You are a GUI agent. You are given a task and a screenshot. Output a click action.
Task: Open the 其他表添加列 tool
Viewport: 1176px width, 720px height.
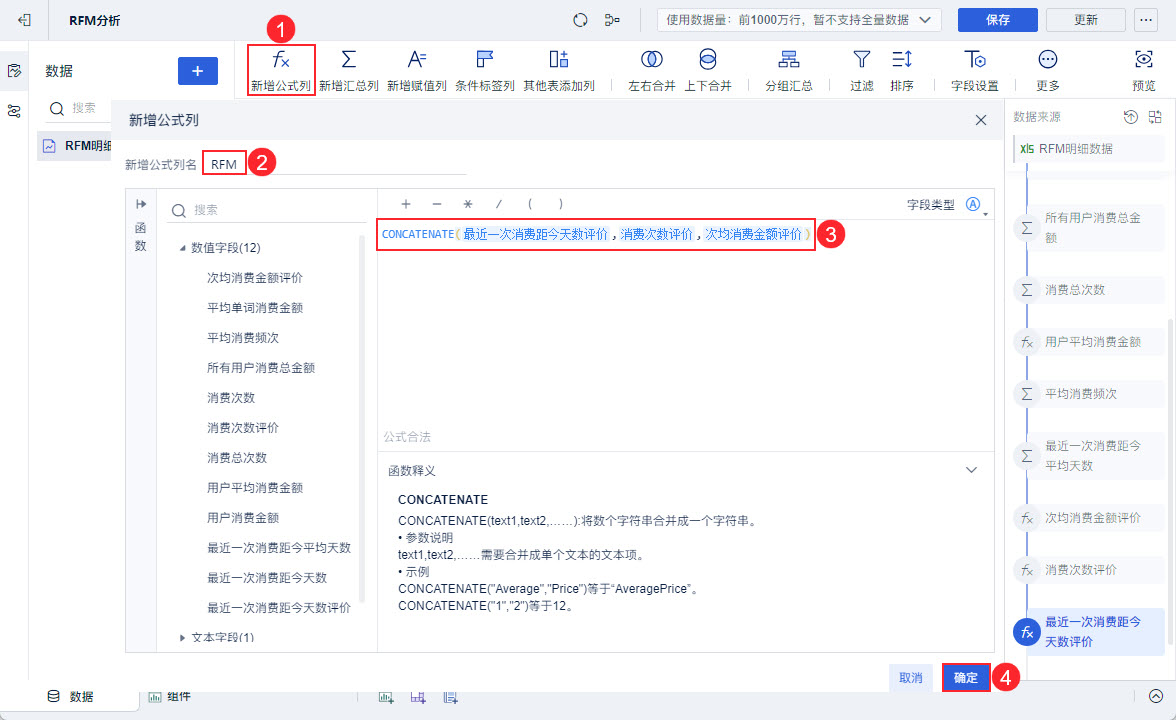coord(559,70)
